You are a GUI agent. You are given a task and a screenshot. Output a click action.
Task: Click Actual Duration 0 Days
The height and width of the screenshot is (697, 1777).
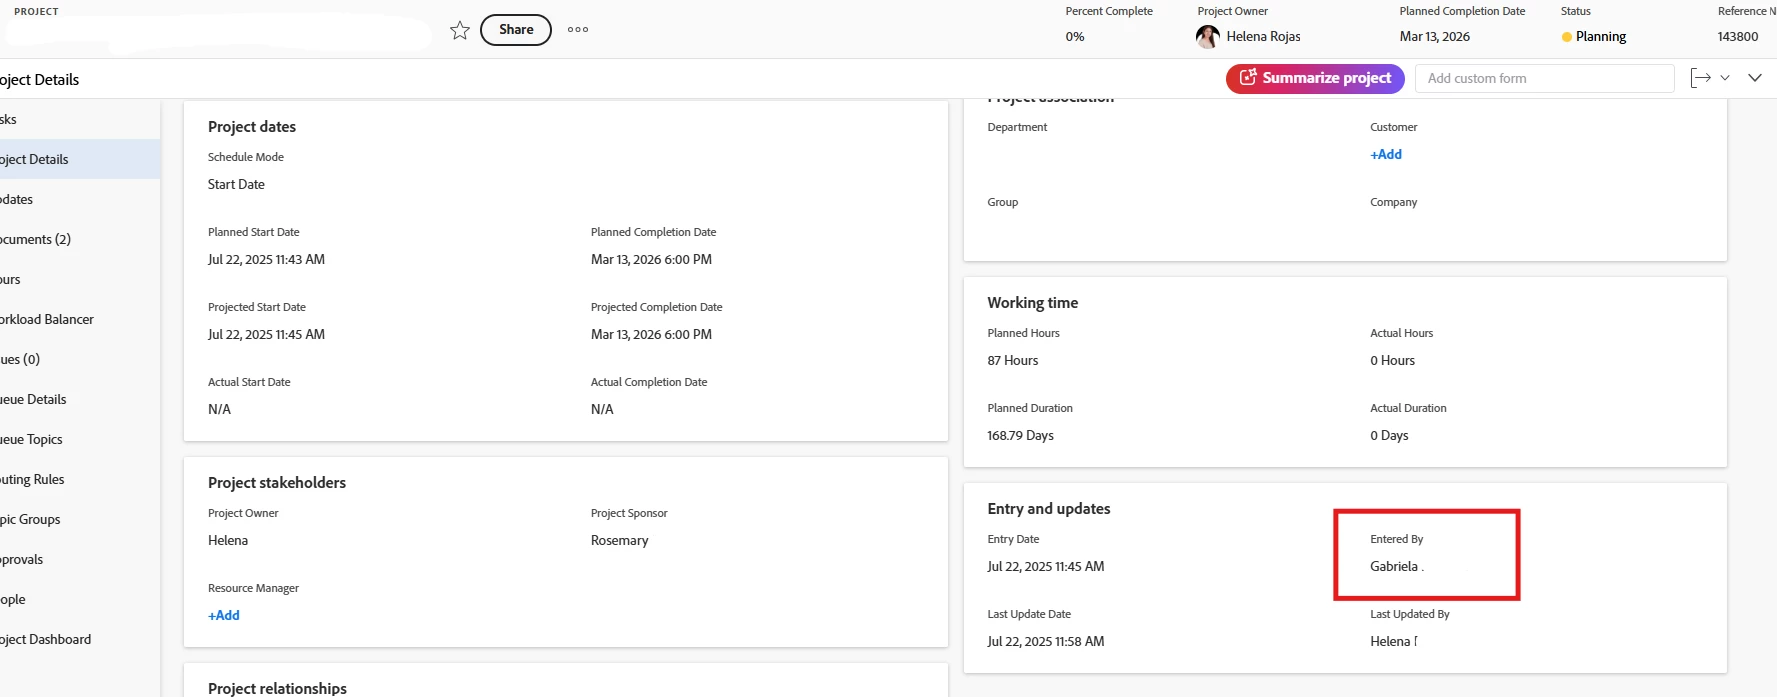pyautogui.click(x=1389, y=435)
